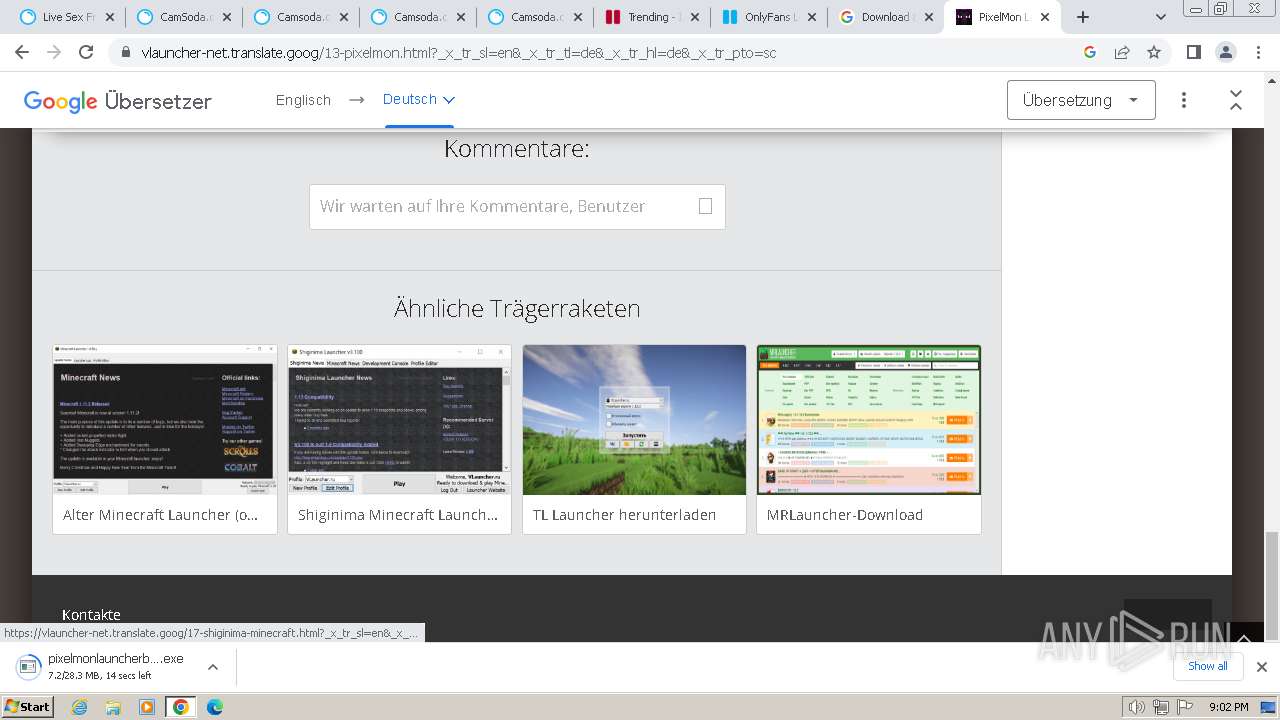
Task: Click 'Ähnliche Trägerraketen' heading
Action: [517, 308]
